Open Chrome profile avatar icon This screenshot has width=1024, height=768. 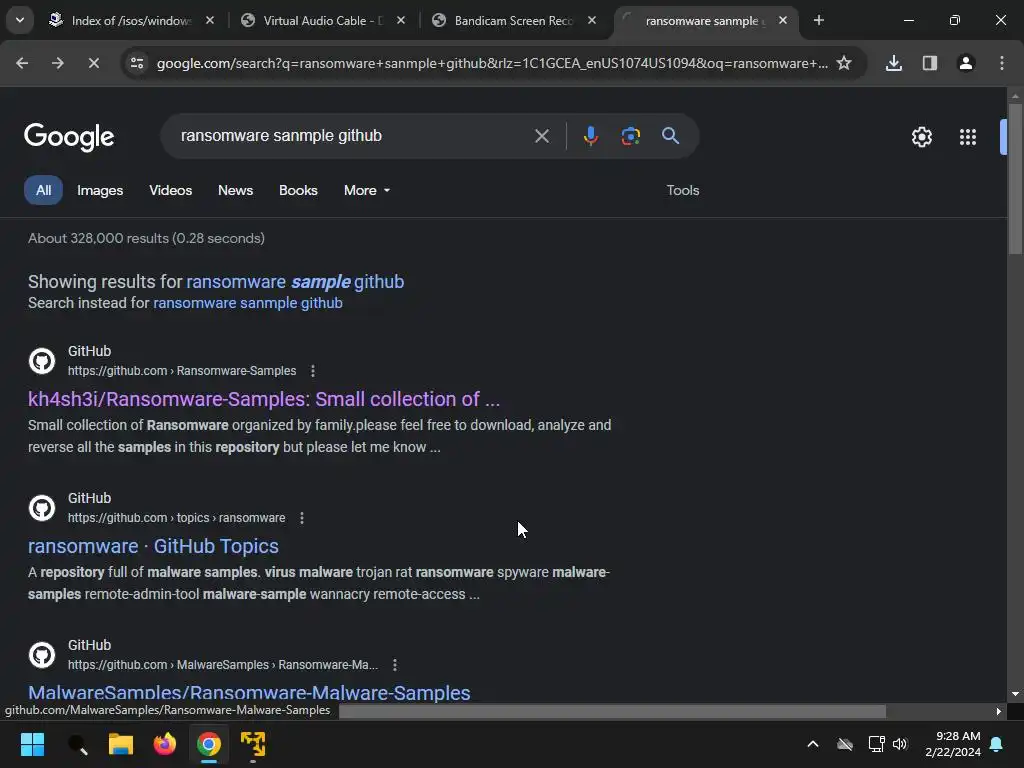click(x=966, y=63)
